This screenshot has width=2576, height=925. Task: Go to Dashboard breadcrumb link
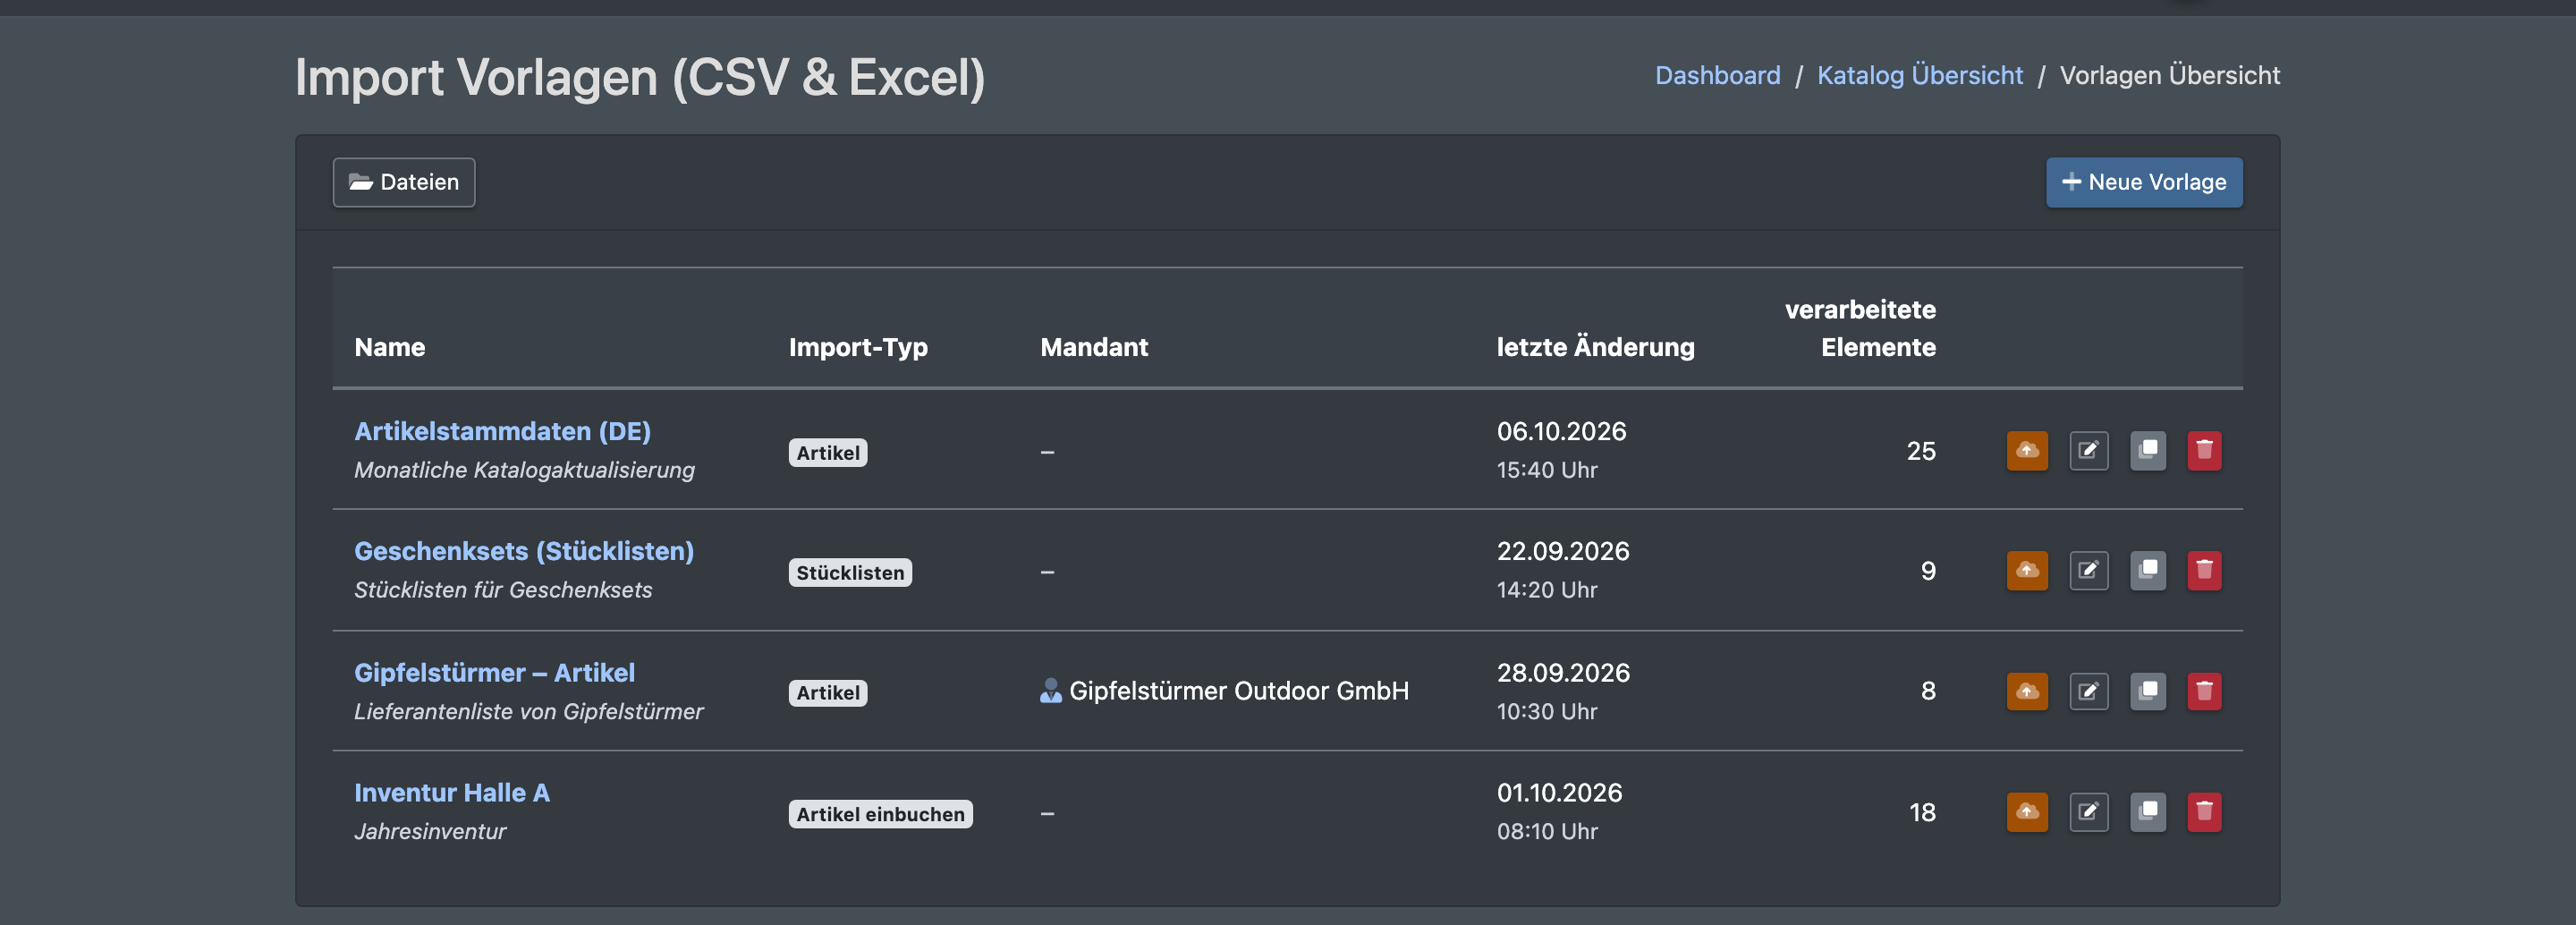pos(1717,75)
